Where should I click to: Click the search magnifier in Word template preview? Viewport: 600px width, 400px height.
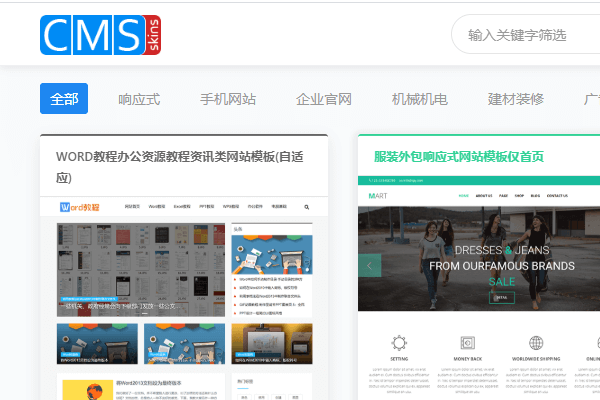pyautogui.click(x=307, y=207)
